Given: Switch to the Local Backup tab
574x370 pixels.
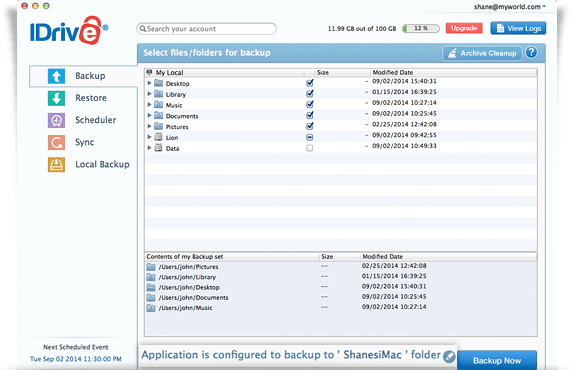Looking at the screenshot, I should point(83,164).
